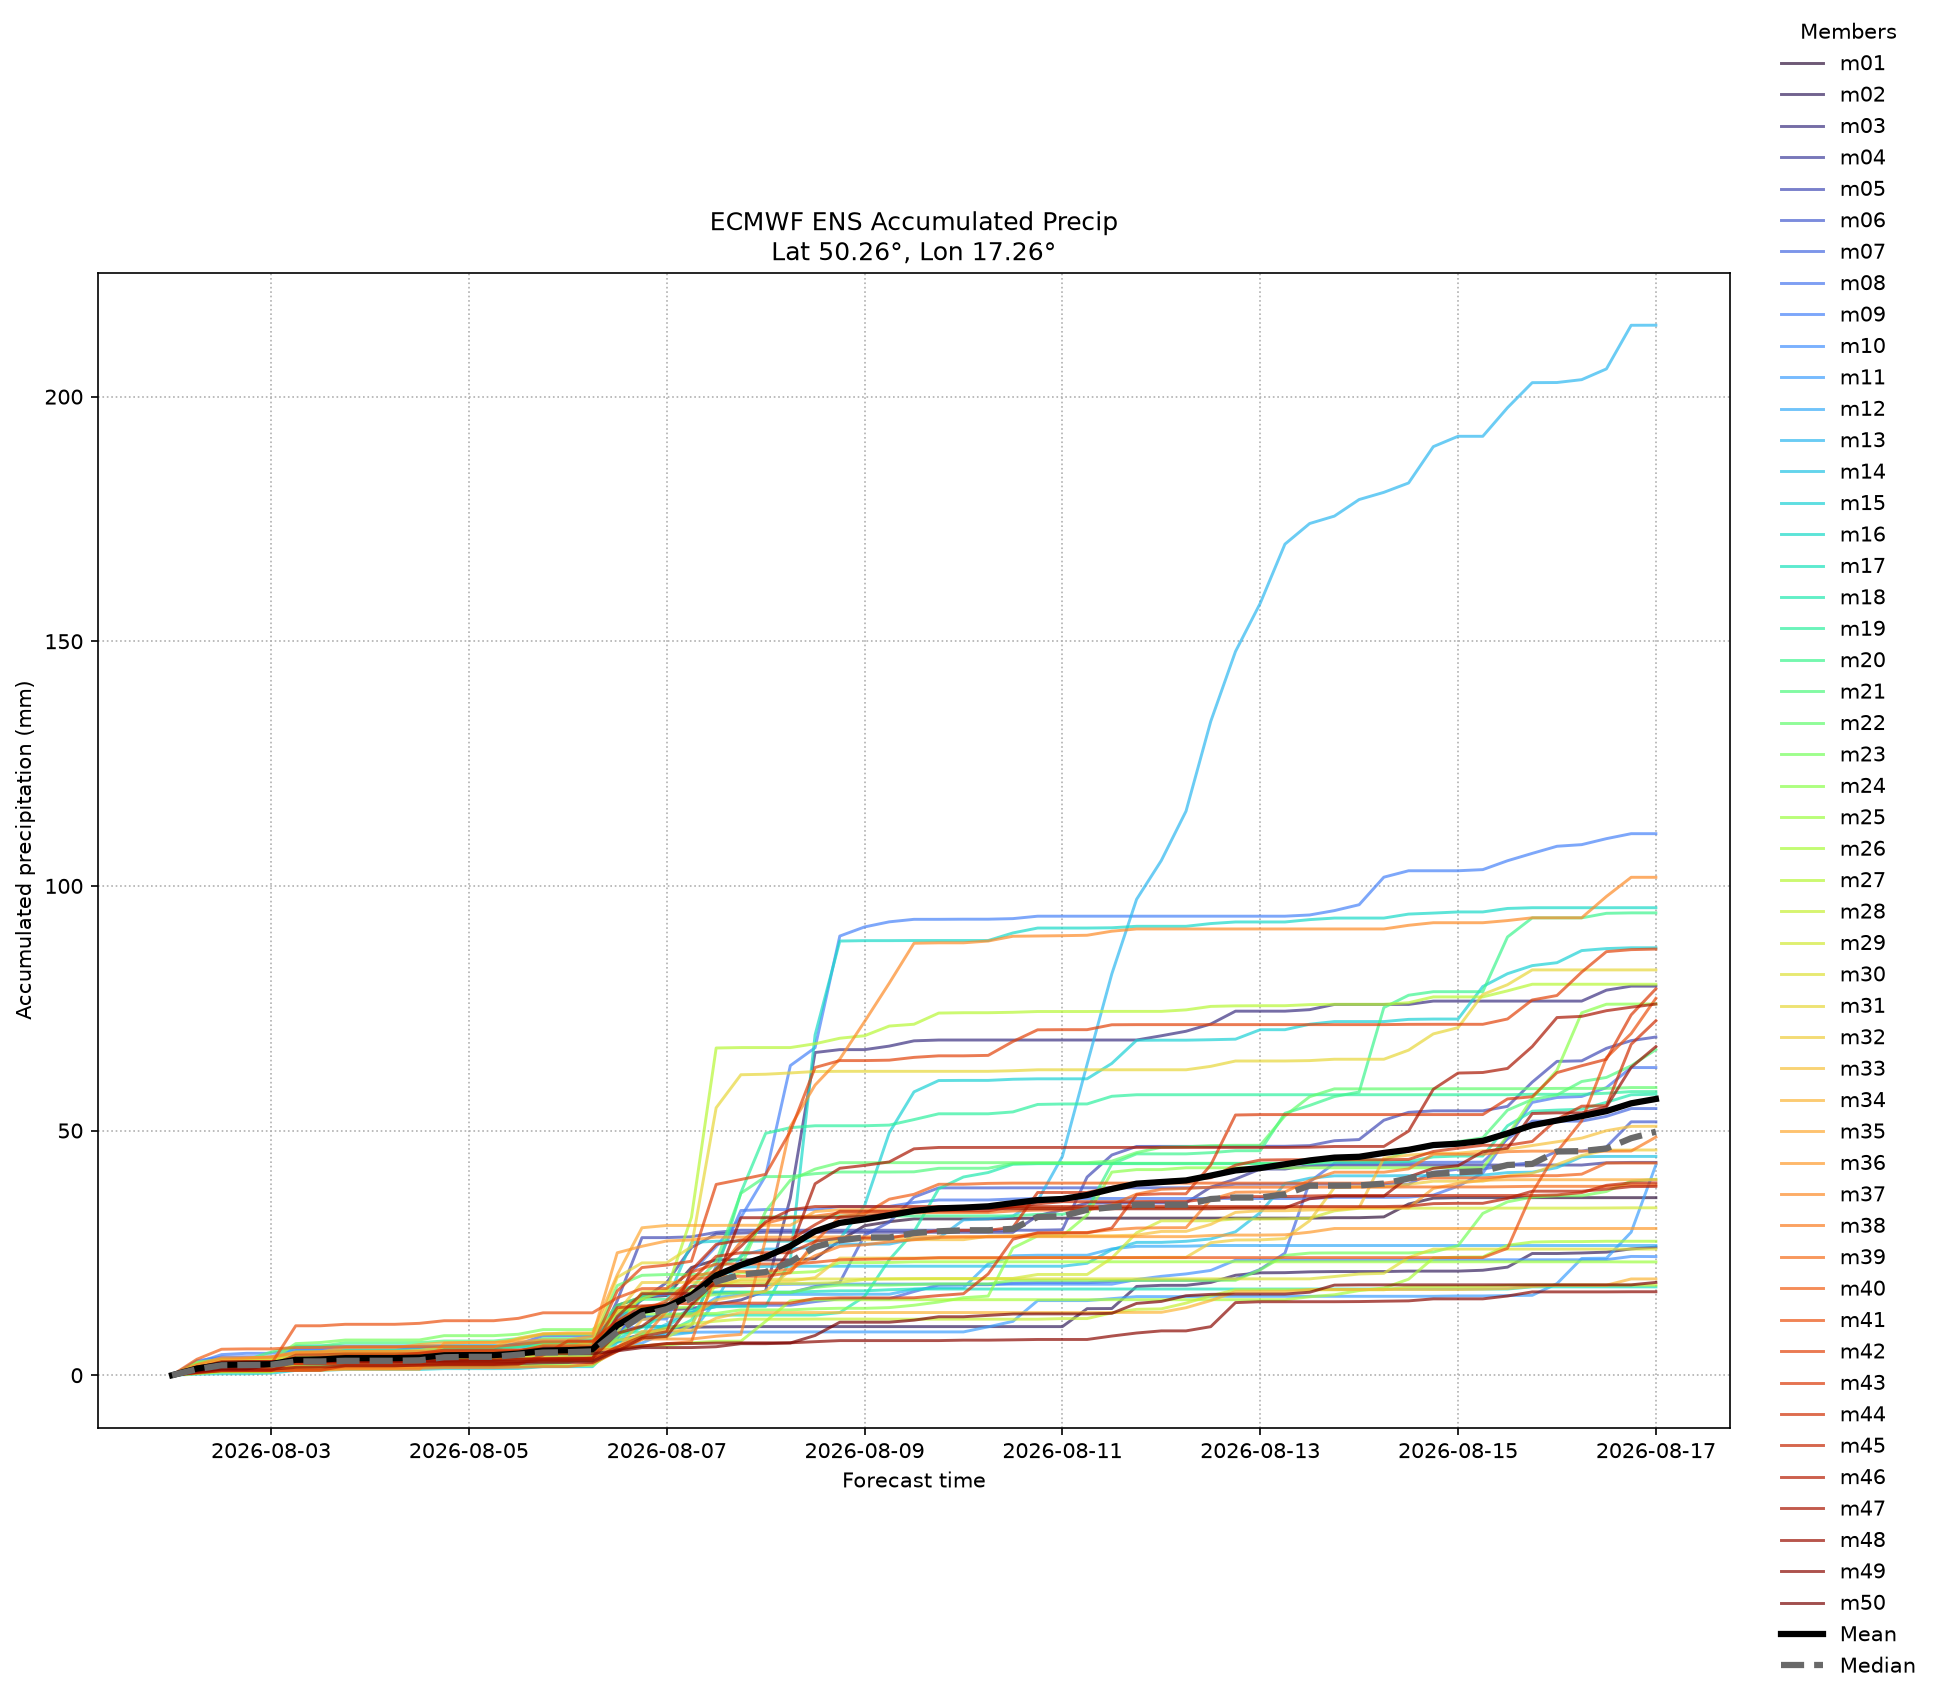This screenshot has height=1701, width=1939.
Task: Click the Members legend title
Action: (x=1848, y=32)
